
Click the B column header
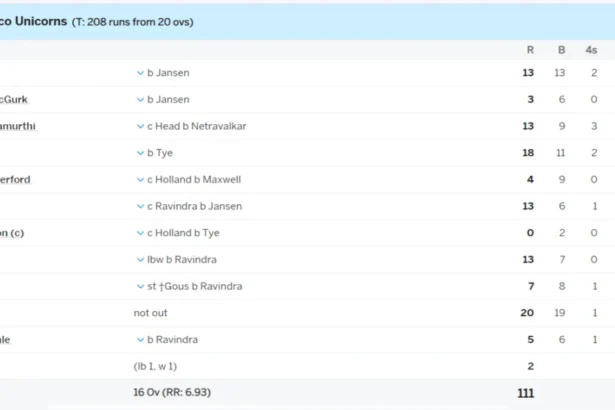click(x=562, y=50)
